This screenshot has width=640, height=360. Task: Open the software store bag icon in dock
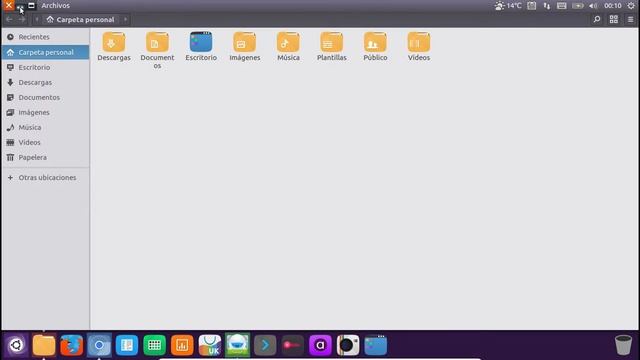click(x=210, y=345)
